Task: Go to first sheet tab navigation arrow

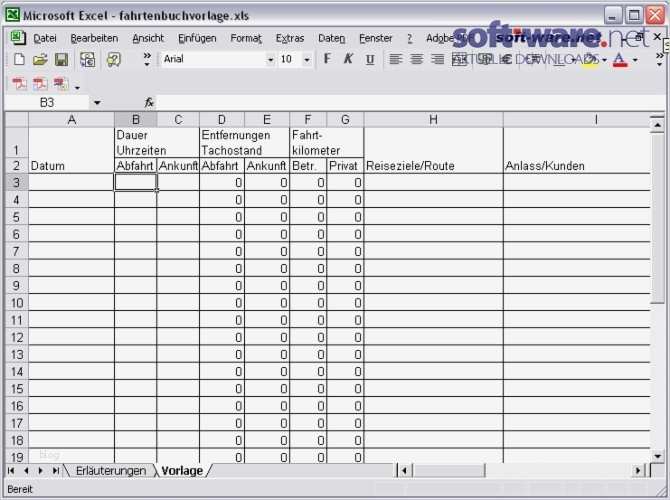Action: [12, 471]
